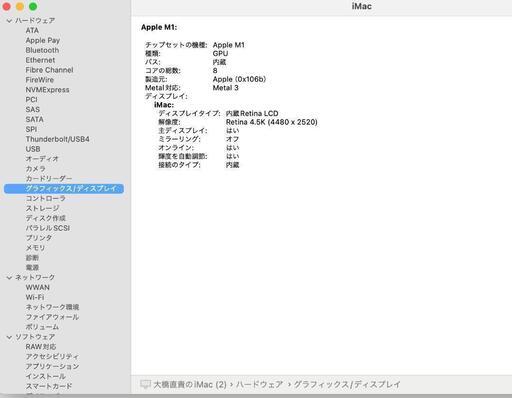Select SPI in the sidebar
The width and height of the screenshot is (512, 398).
pos(31,129)
